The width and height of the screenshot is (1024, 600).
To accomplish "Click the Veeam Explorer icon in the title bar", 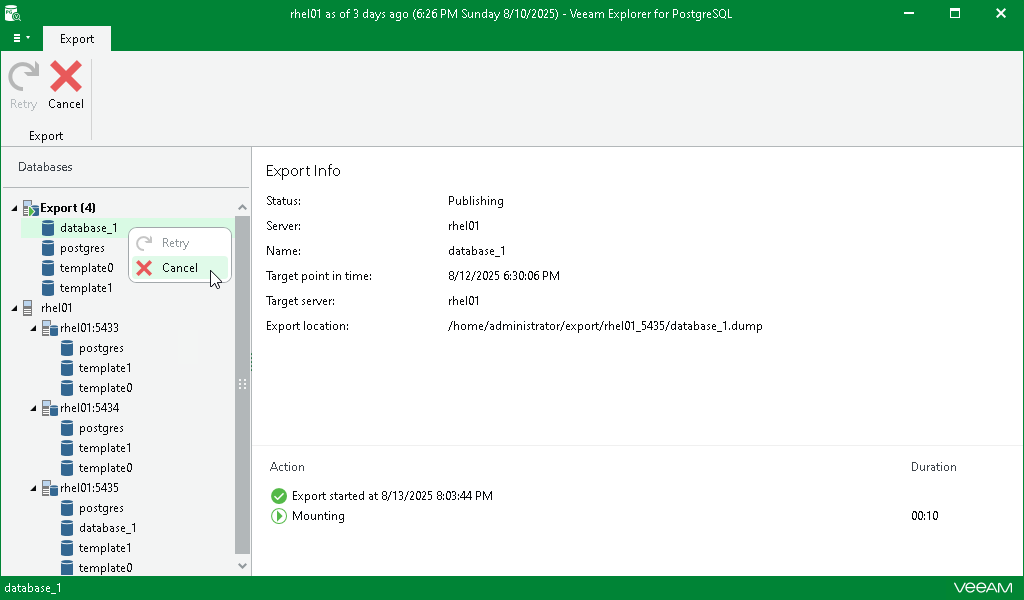I will point(13,13).
